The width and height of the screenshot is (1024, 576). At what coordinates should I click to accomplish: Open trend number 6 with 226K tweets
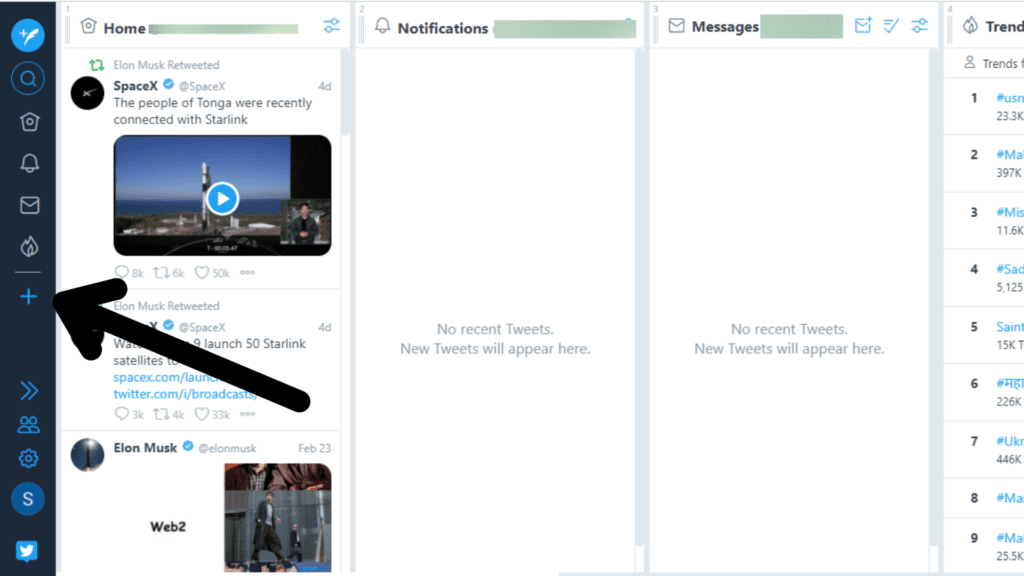[1010, 383]
